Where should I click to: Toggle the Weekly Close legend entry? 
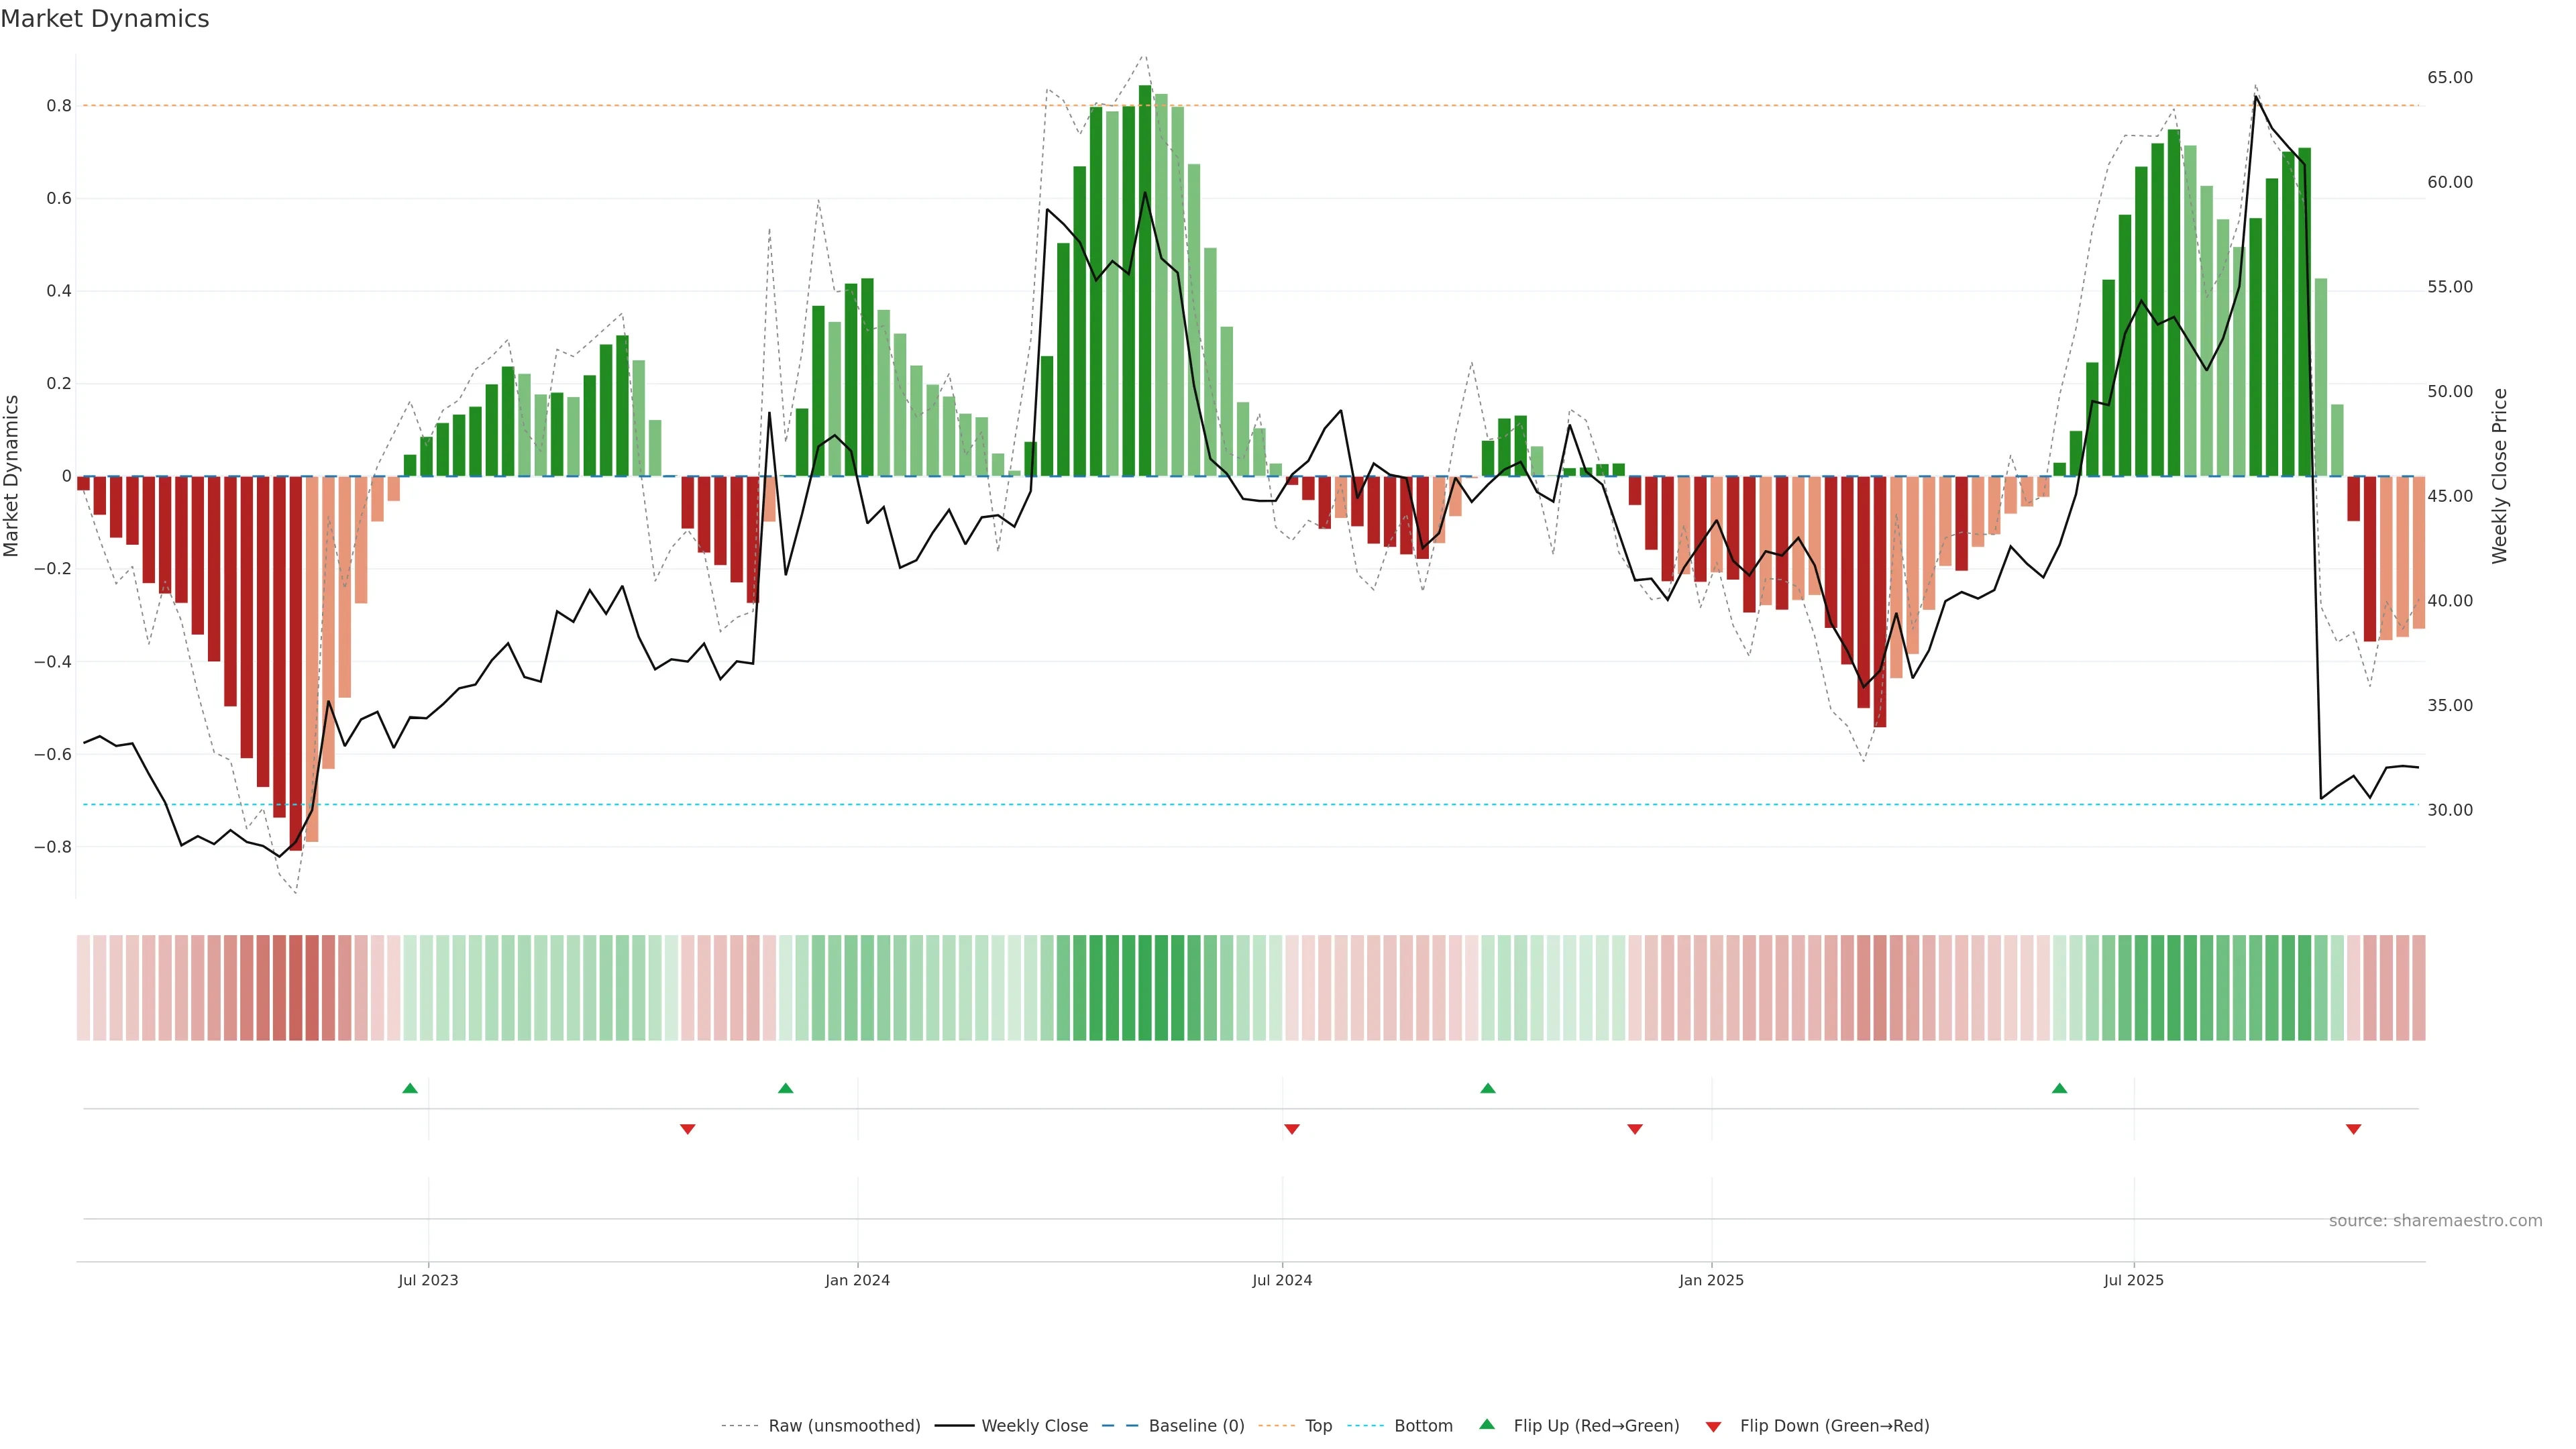[1034, 1426]
